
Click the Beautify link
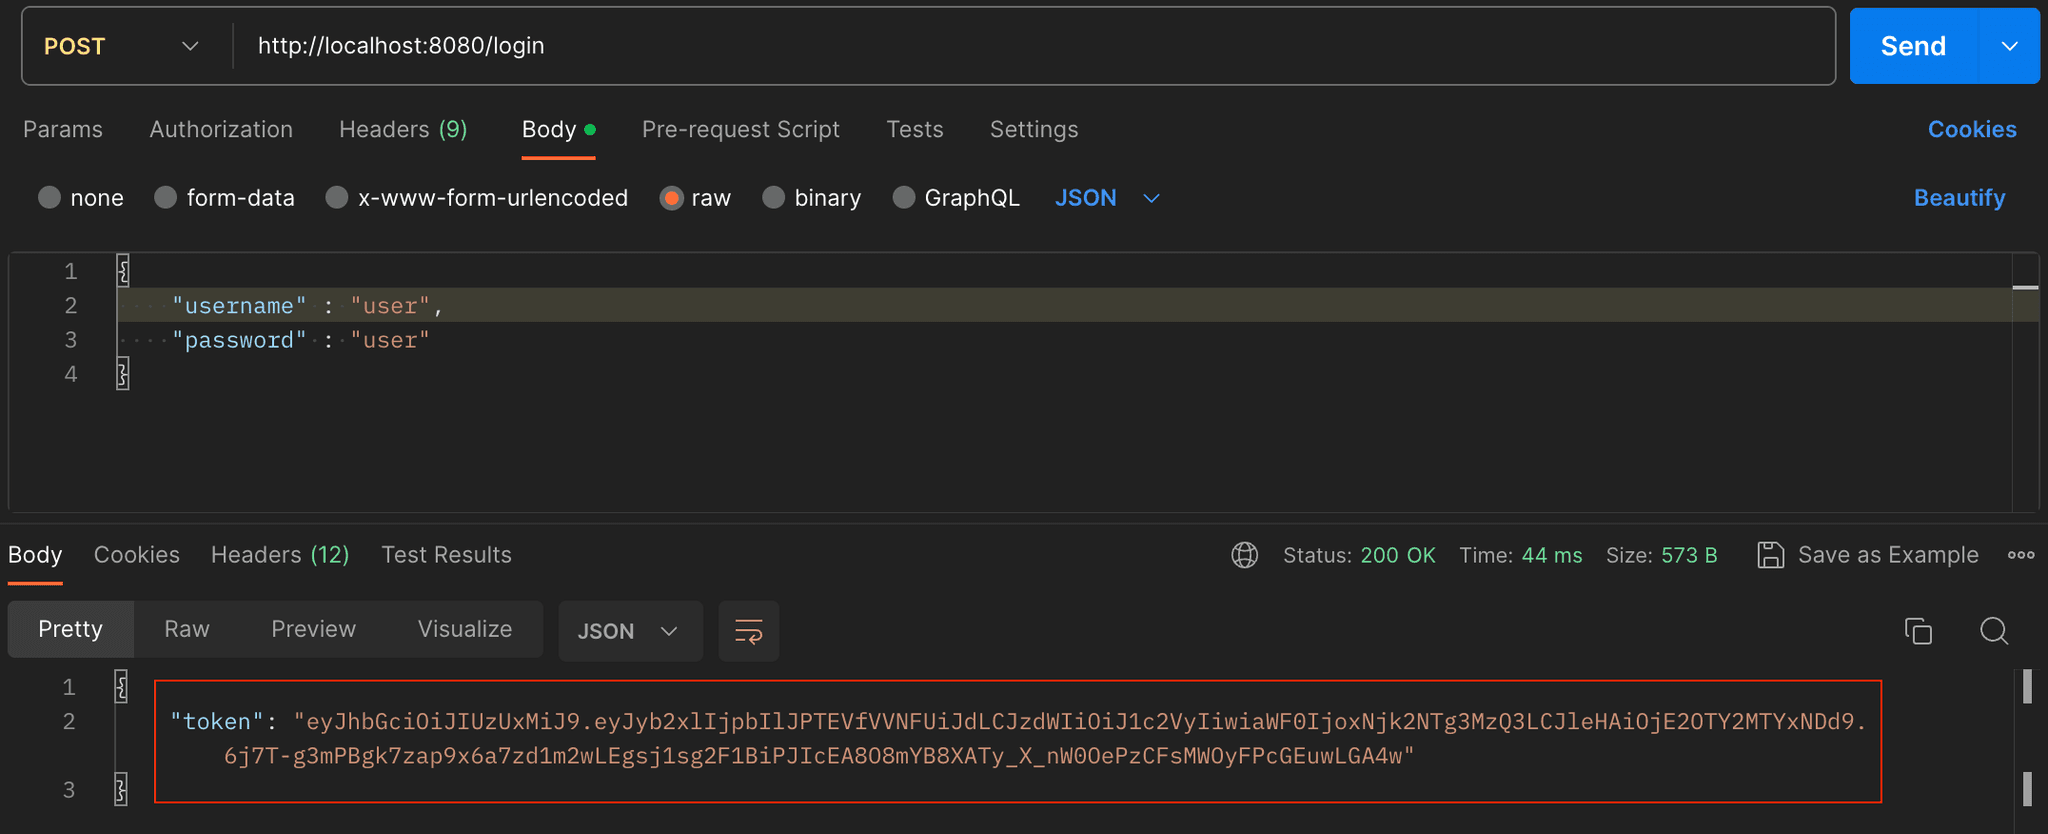[1958, 198]
